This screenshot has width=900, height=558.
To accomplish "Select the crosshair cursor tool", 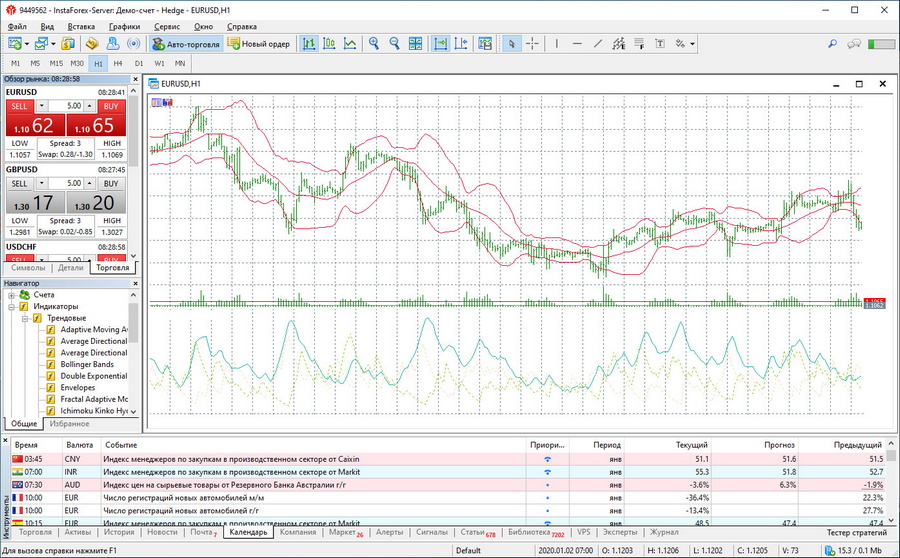I will pos(532,44).
